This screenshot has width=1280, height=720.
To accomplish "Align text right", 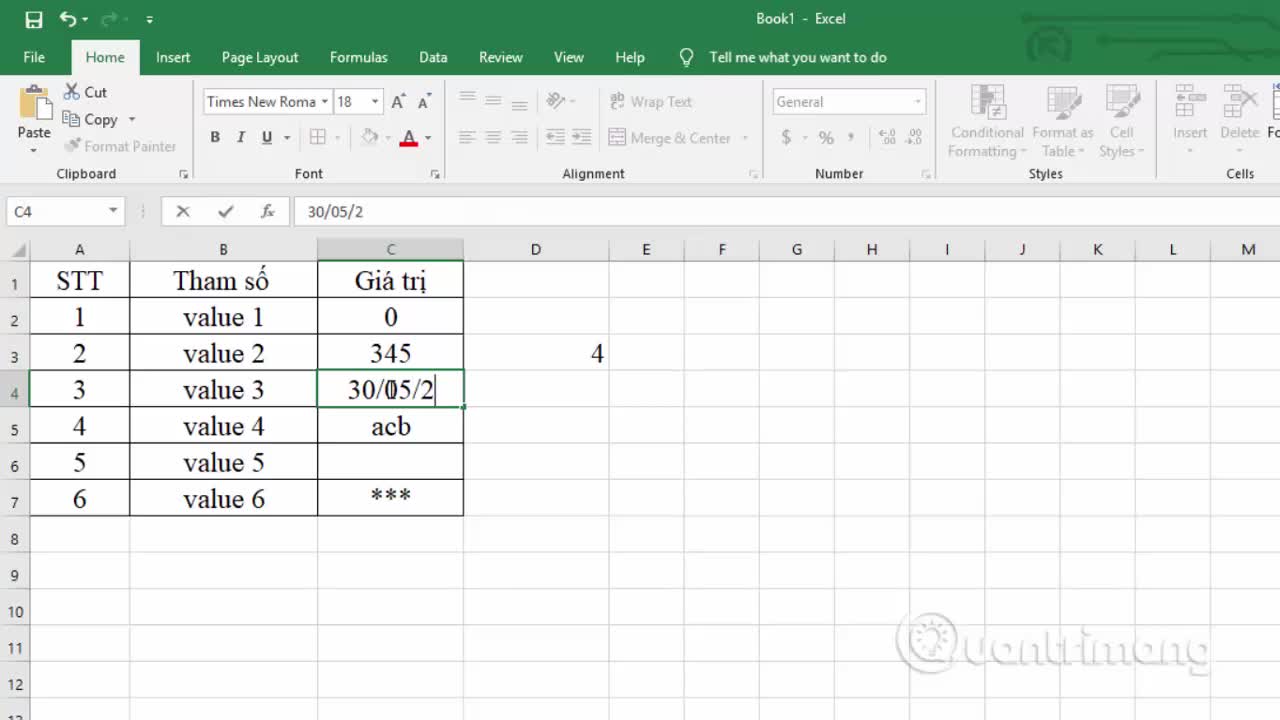I will click(519, 138).
